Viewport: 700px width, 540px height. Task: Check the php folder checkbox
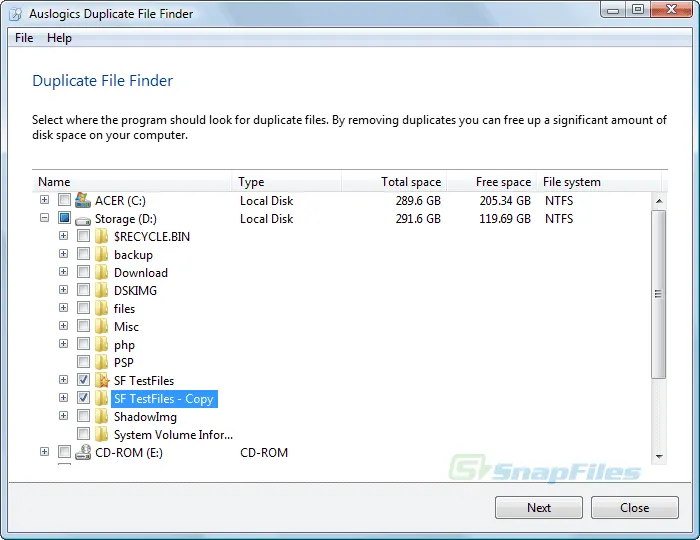[83, 344]
